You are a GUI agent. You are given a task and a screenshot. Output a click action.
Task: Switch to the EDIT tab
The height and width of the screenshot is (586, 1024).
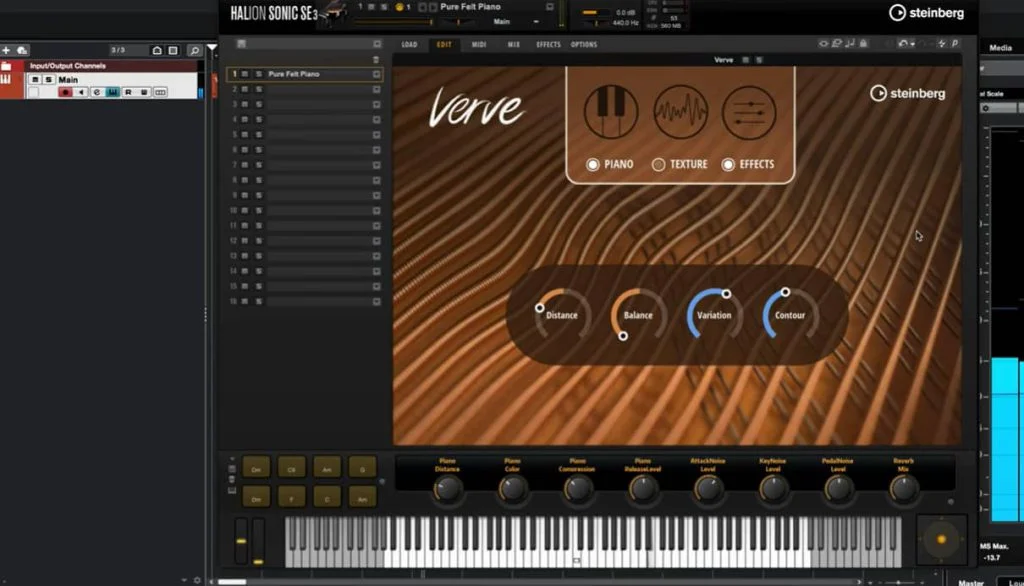pos(444,44)
